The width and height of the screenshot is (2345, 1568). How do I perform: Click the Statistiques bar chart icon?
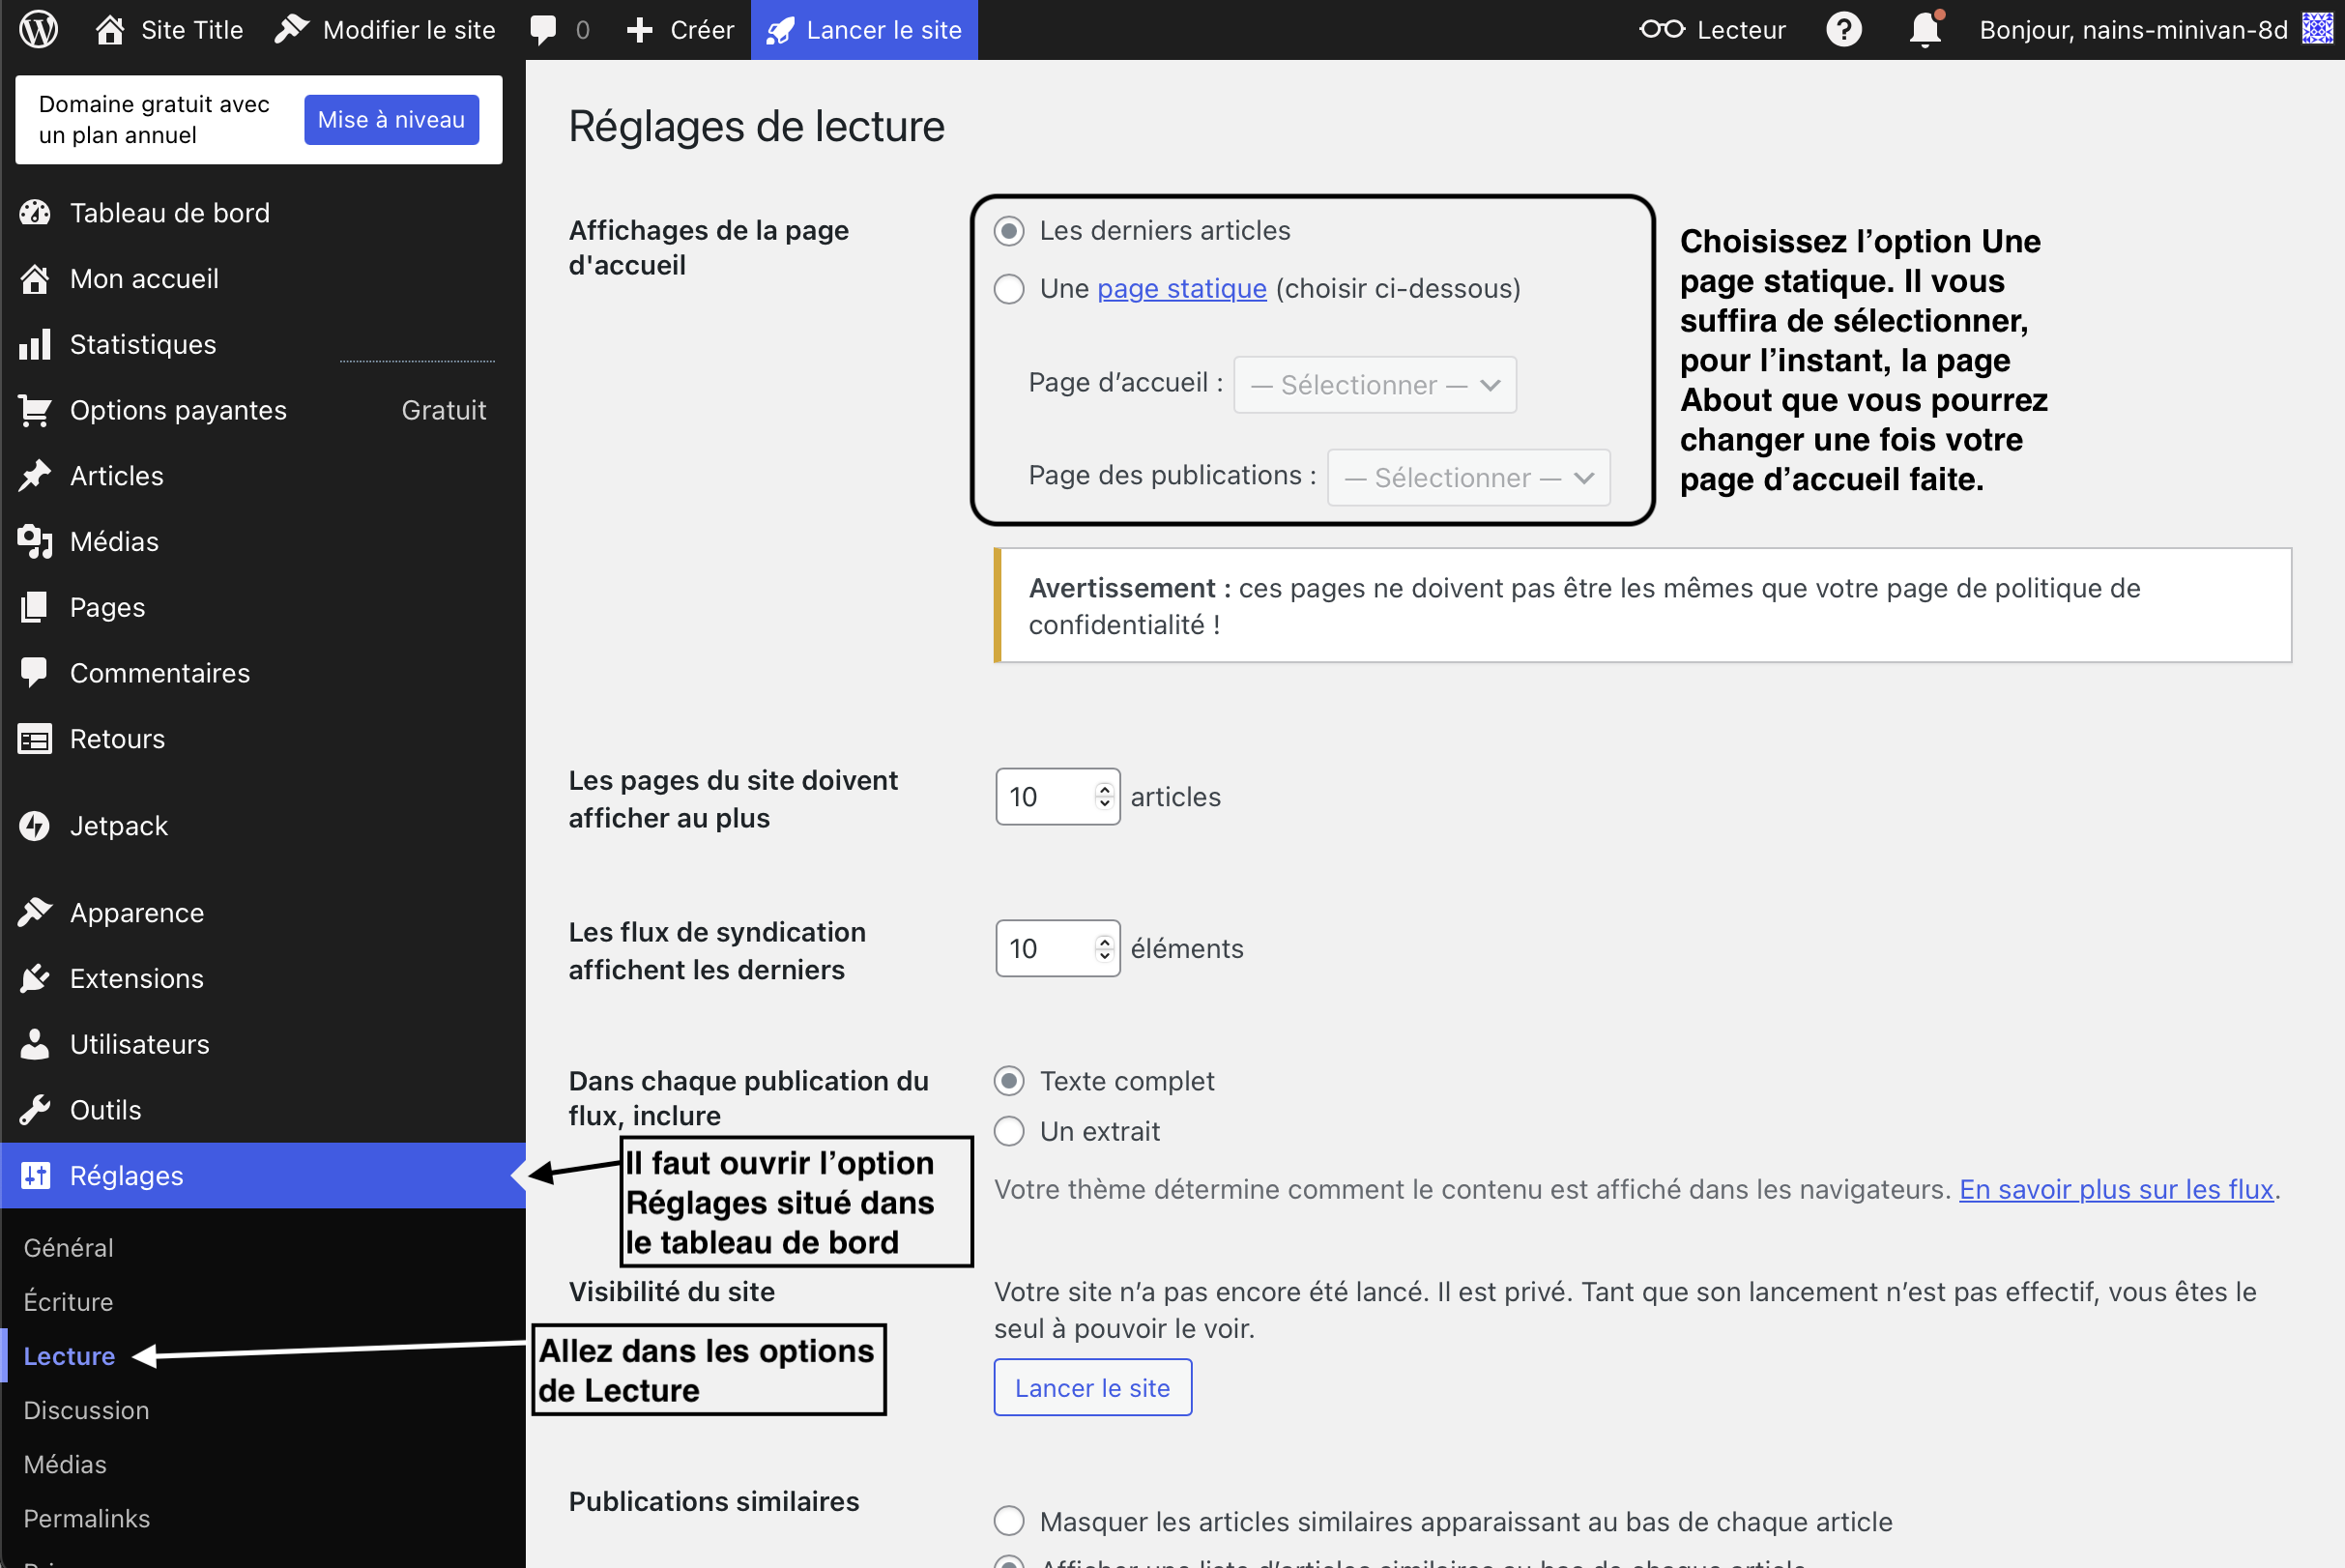(x=35, y=345)
